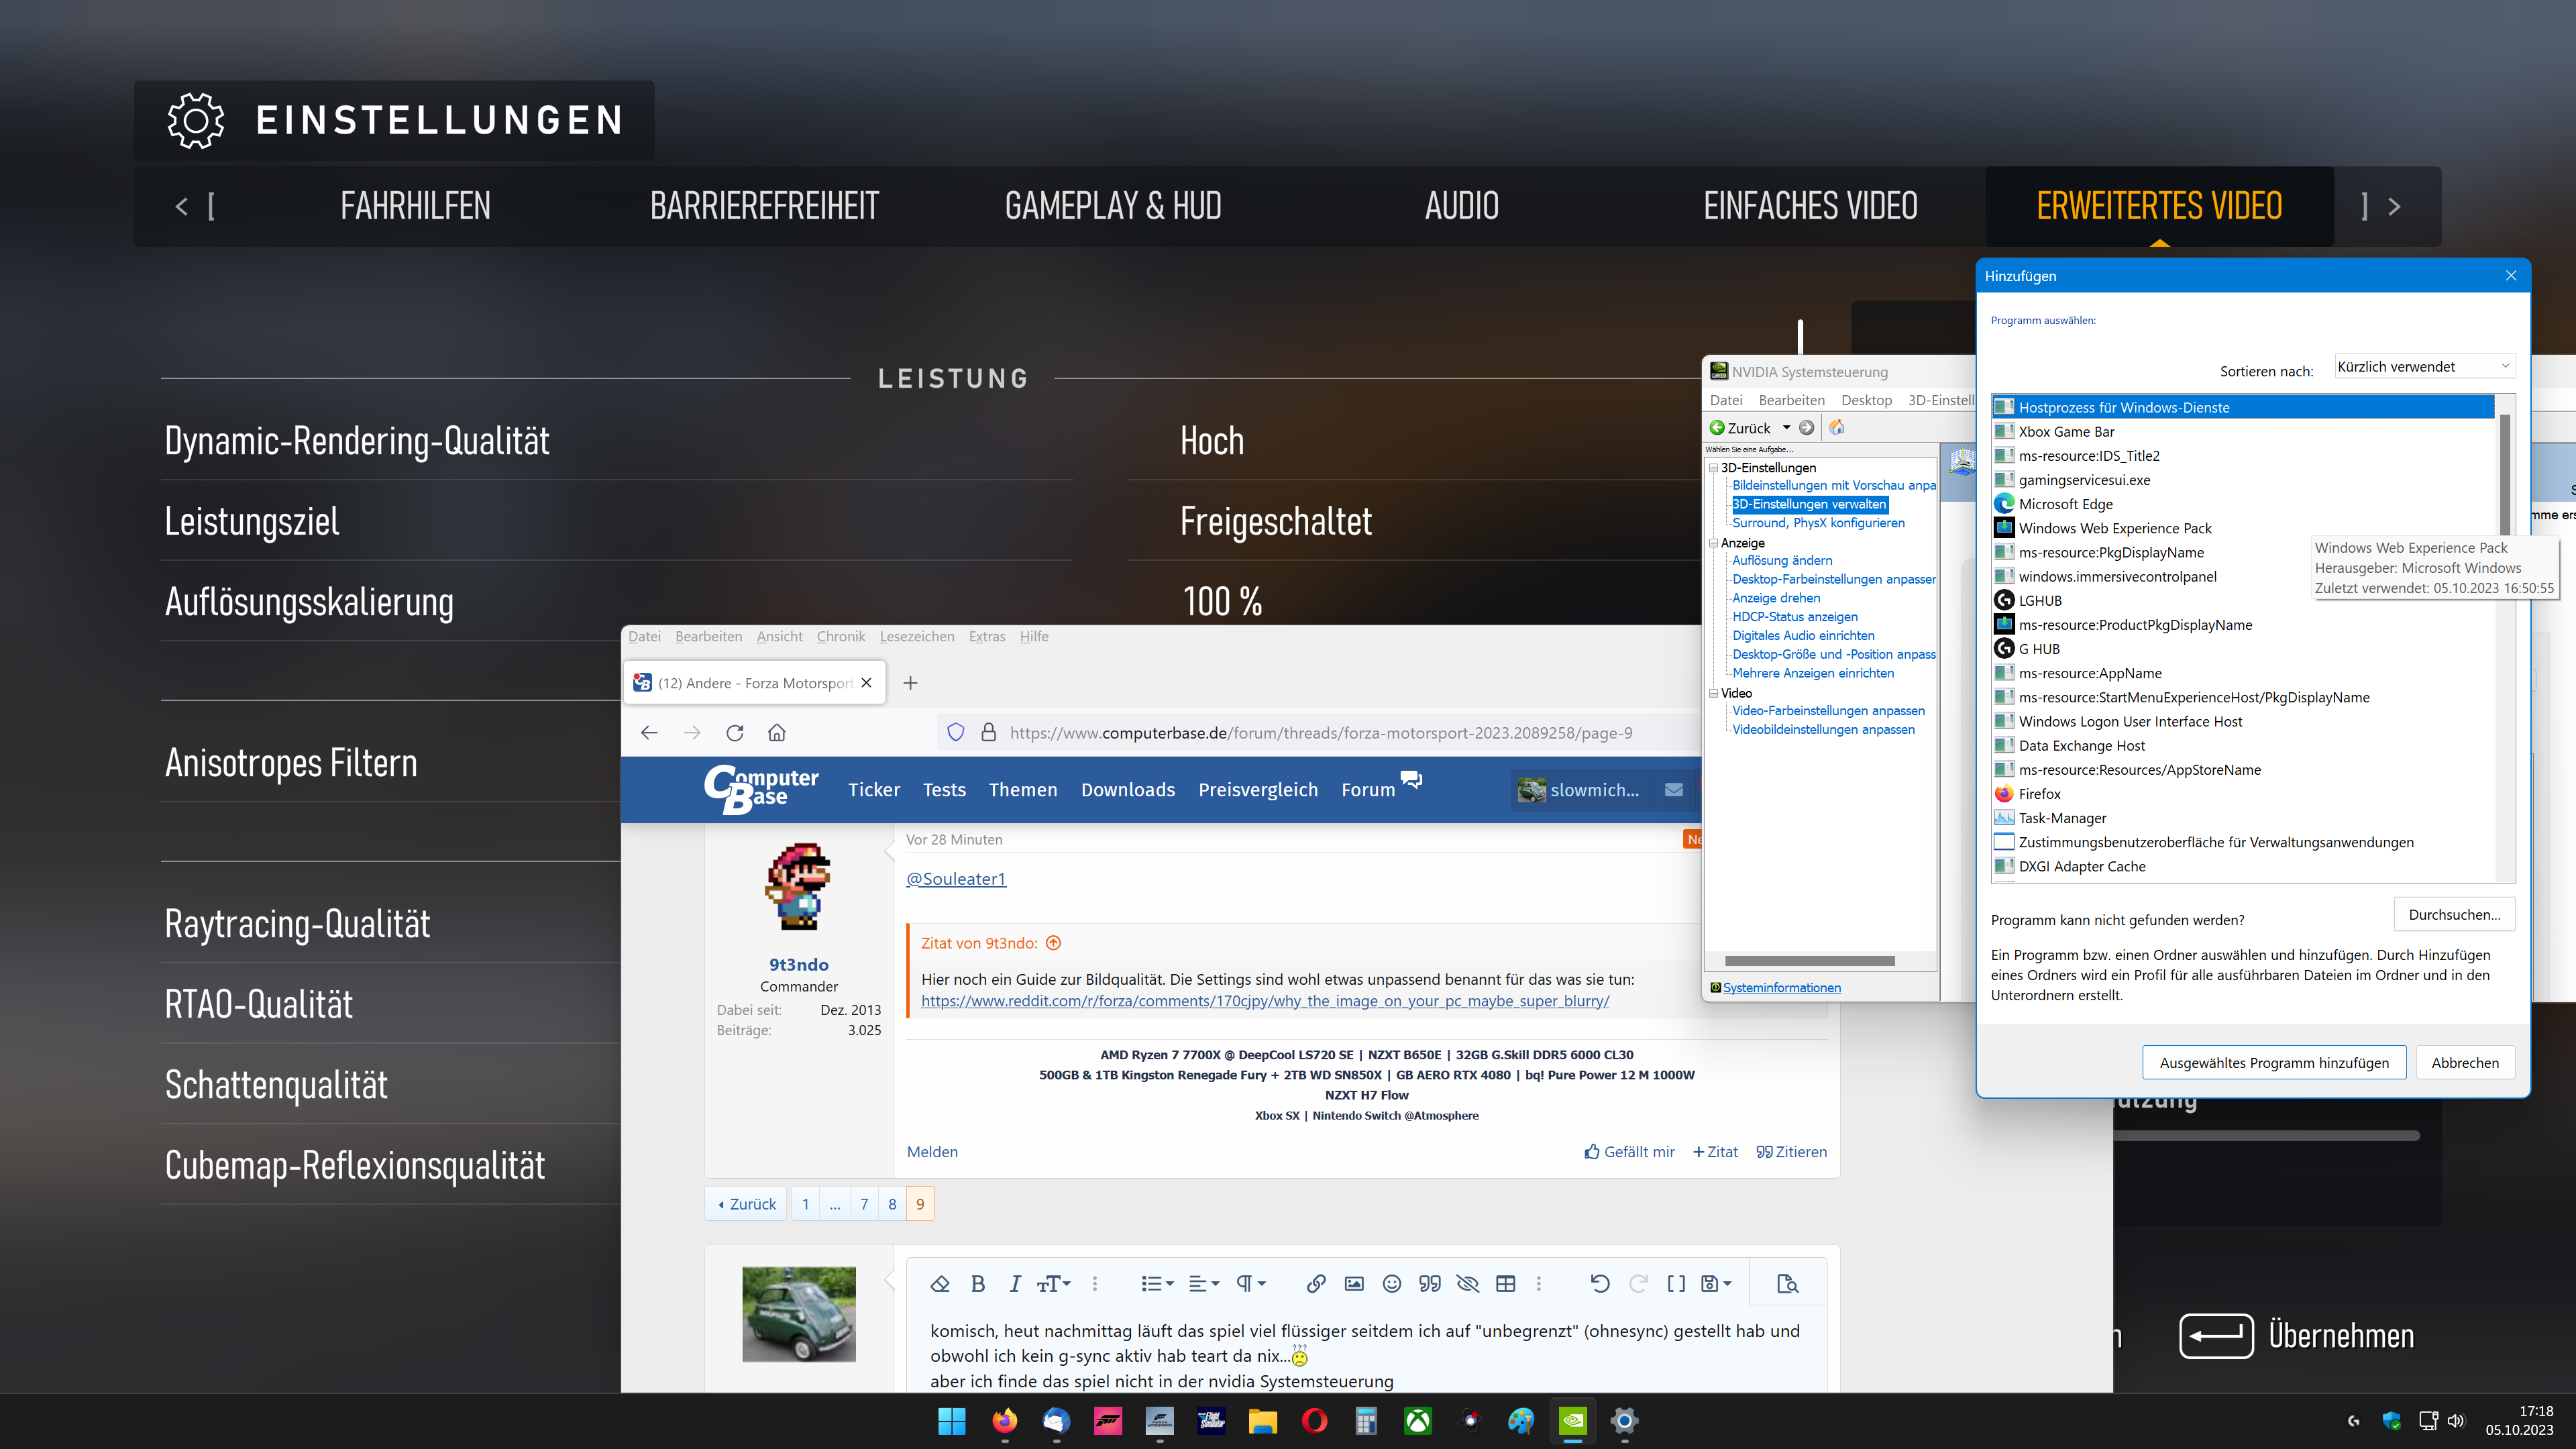This screenshot has height=1449, width=2576.
Task: Insert a table in the reply editor
Action: (x=1506, y=1284)
